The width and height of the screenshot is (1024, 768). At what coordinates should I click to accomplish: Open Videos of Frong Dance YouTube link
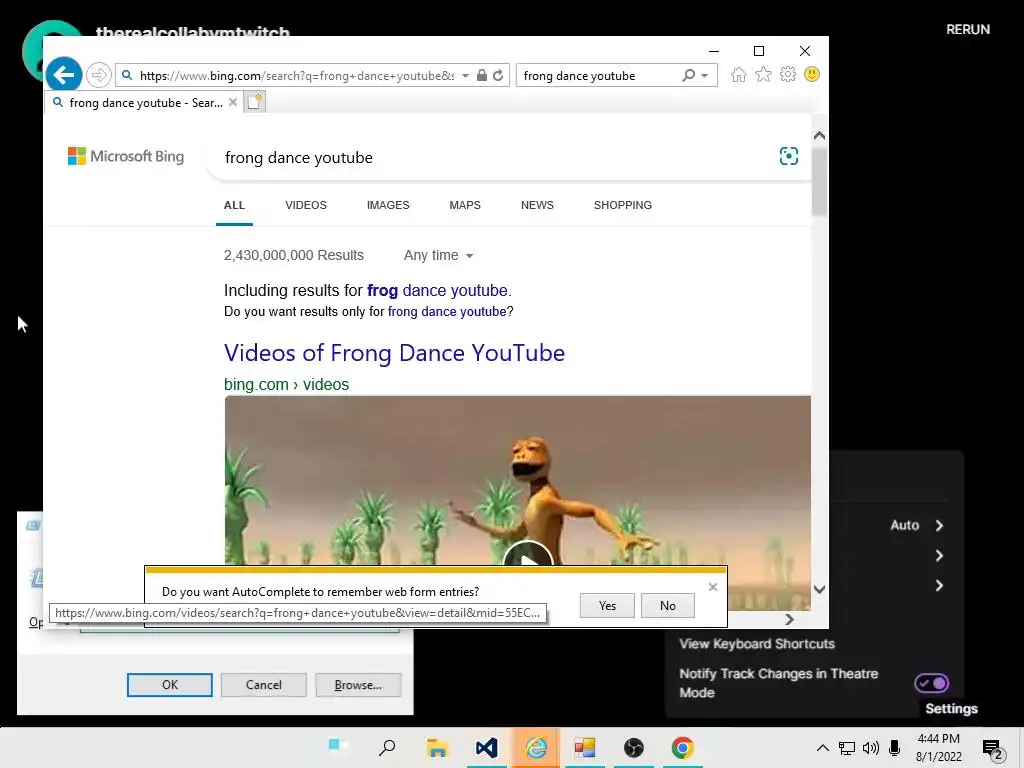pos(394,353)
